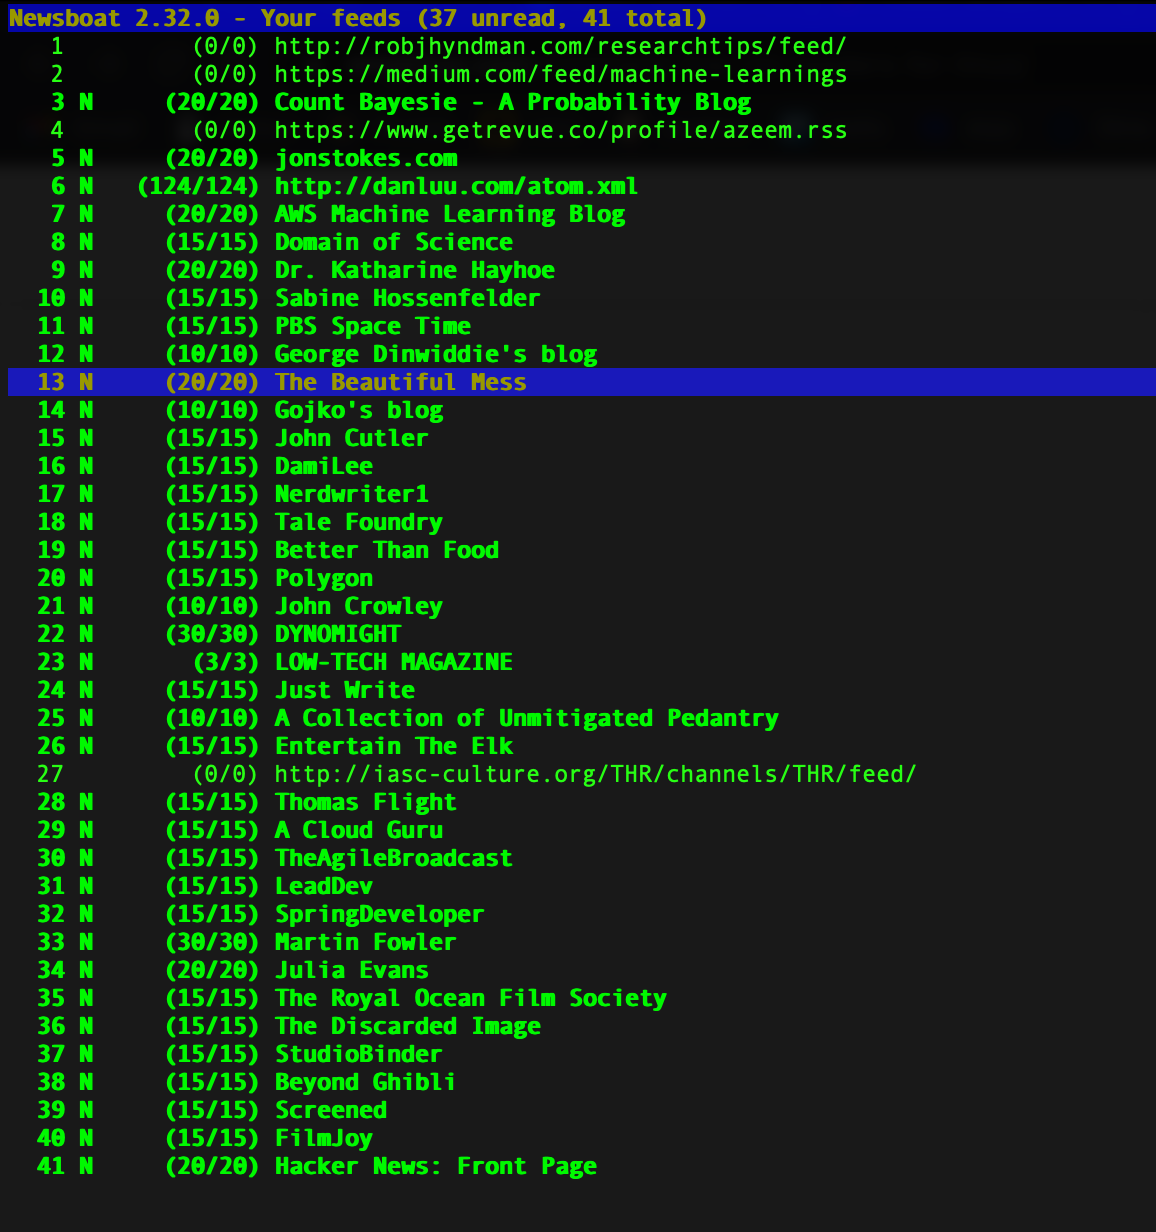Click the Newsboat title bar header
The image size is (1156, 1232).
click(358, 18)
